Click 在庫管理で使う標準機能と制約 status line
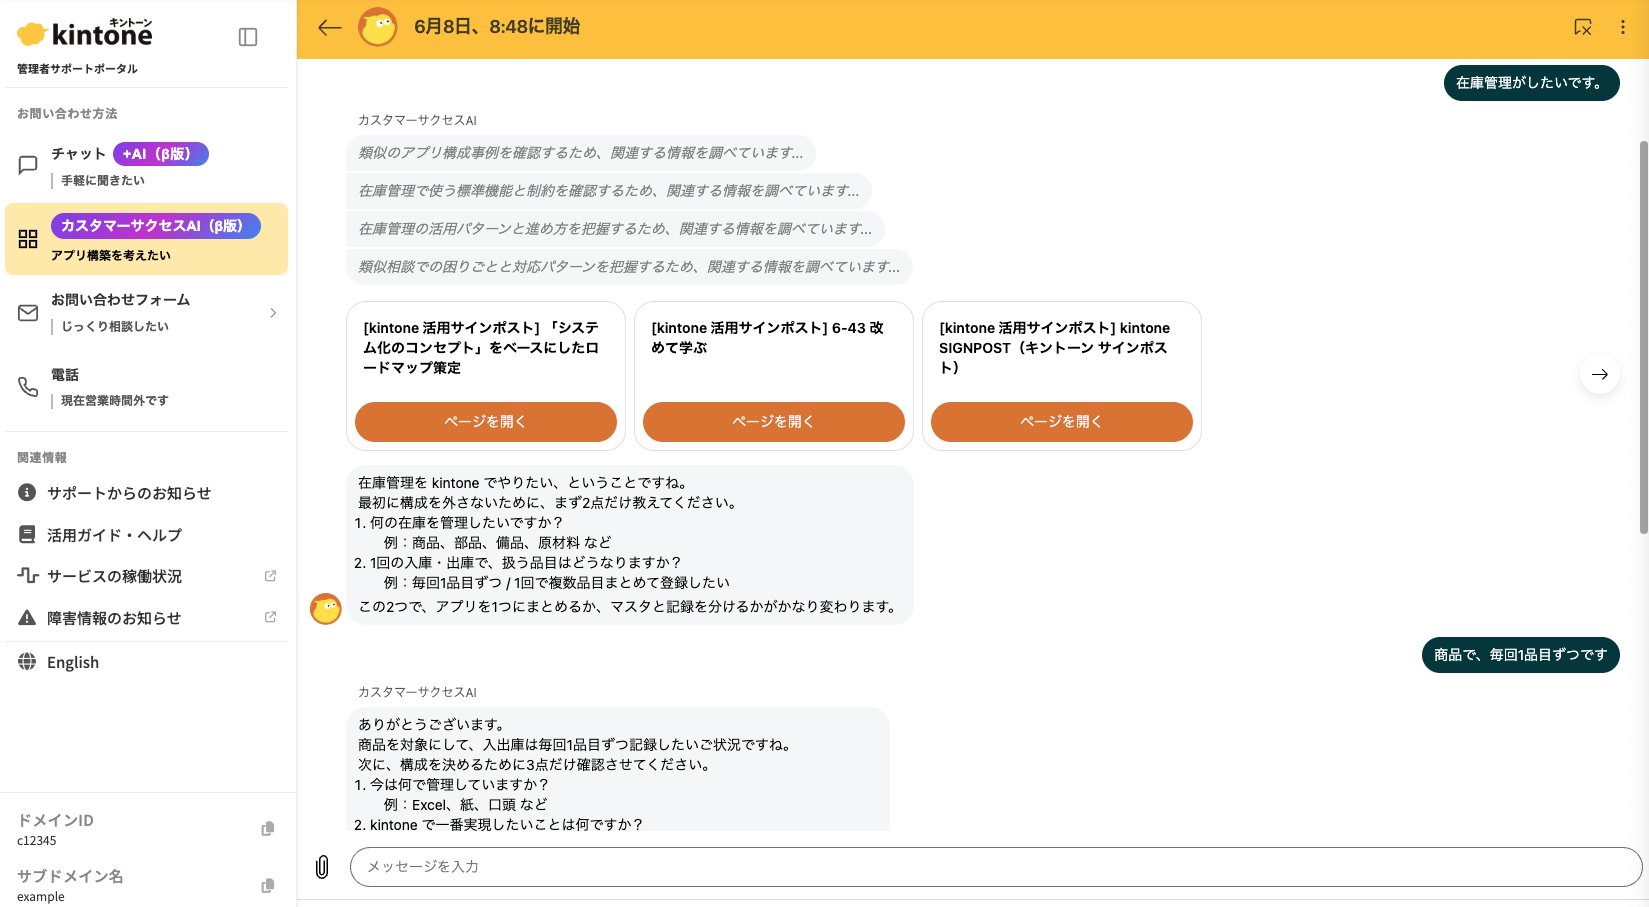This screenshot has height=907, width=1649. (x=609, y=191)
